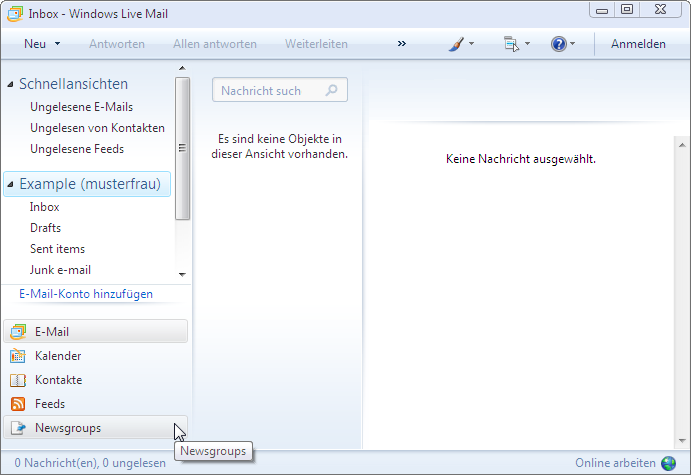691x475 pixels.
Task: Open the Drafts folder
Action: pos(45,228)
